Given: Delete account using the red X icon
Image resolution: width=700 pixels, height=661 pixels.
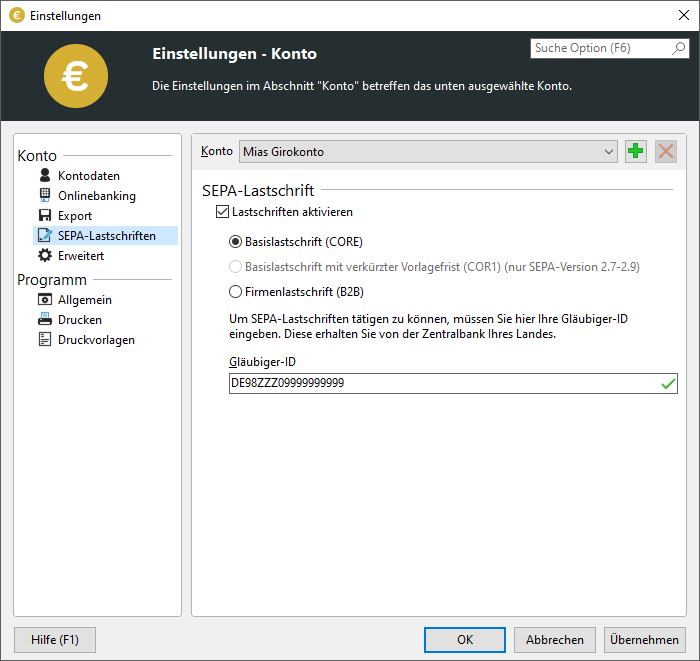Looking at the screenshot, I should coord(666,152).
